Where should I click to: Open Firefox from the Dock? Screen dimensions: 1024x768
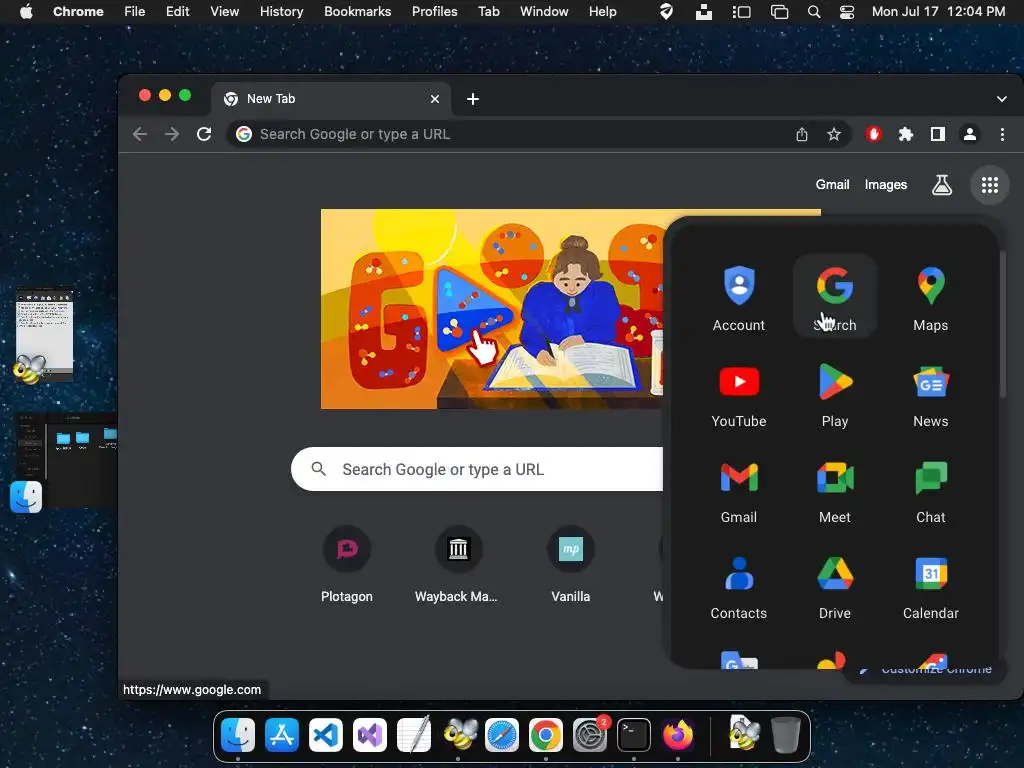tap(678, 735)
